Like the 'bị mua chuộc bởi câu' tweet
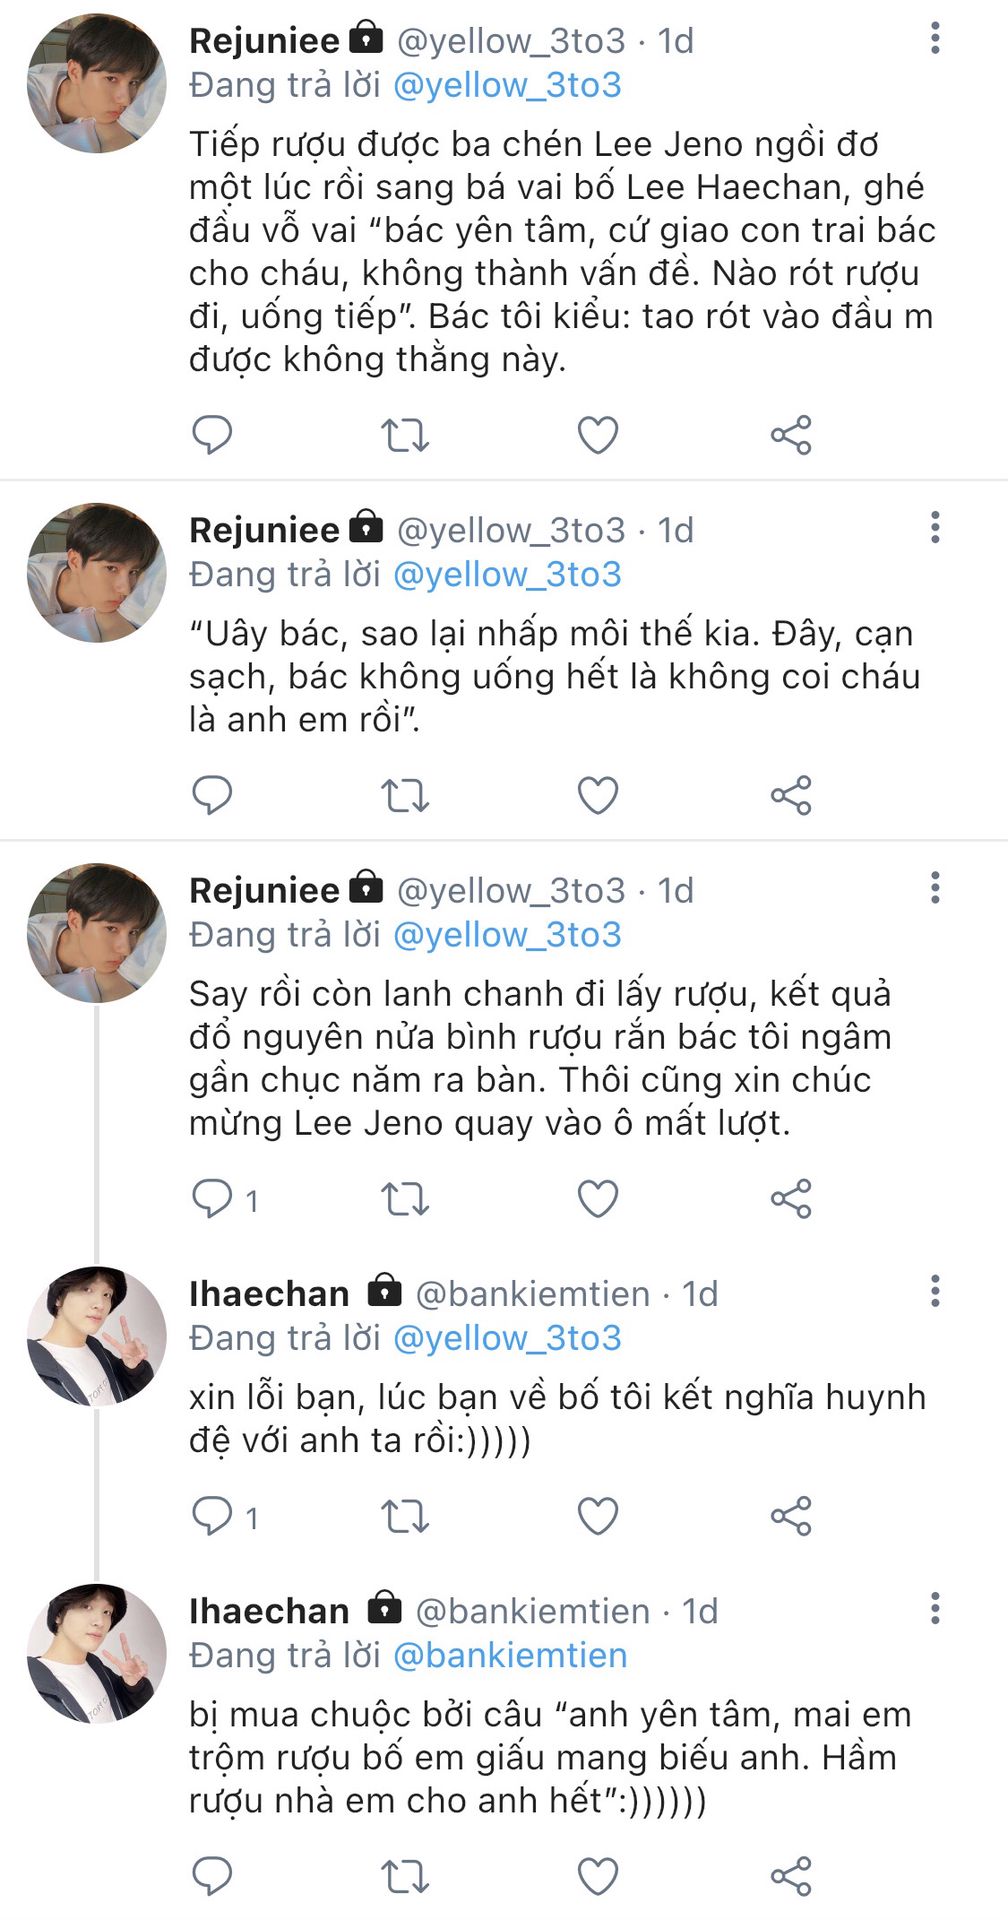1008x1920 pixels. [598, 1876]
